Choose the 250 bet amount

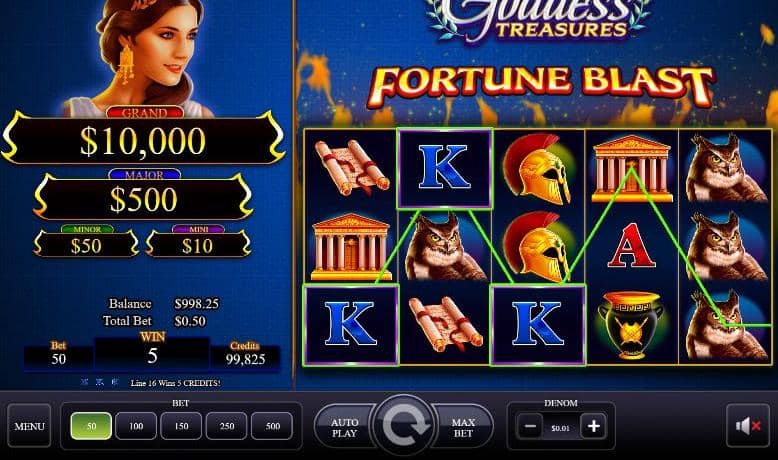pos(227,426)
